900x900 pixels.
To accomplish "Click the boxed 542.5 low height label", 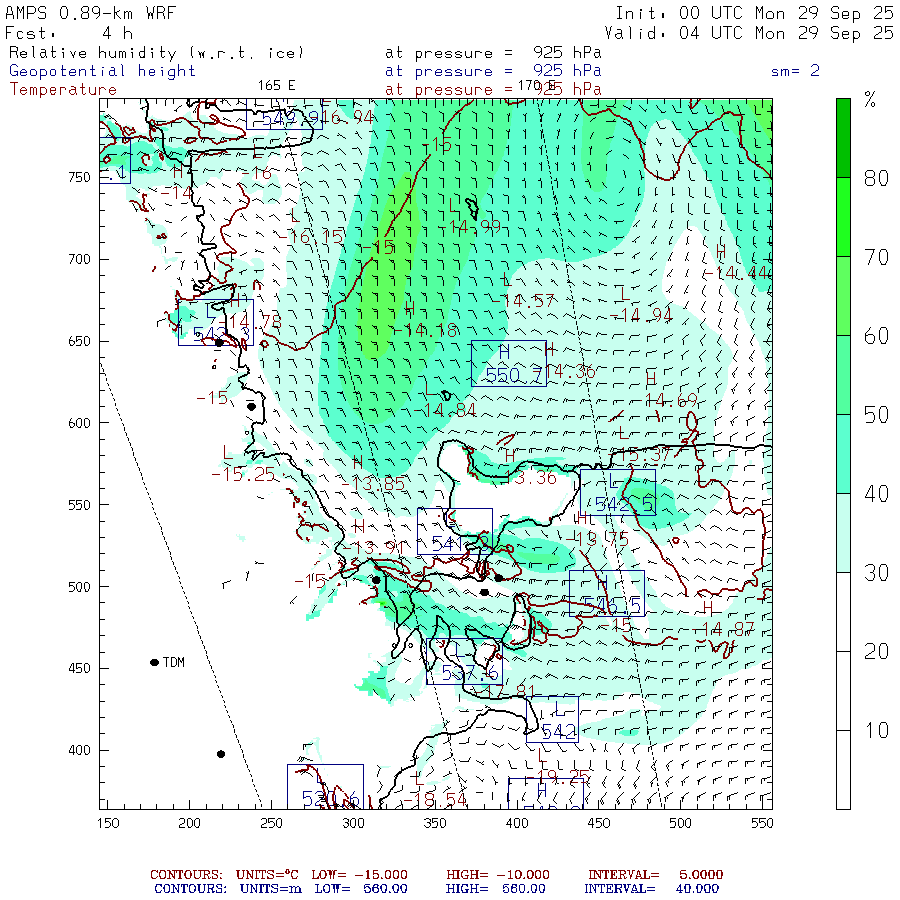I will (x=618, y=493).
